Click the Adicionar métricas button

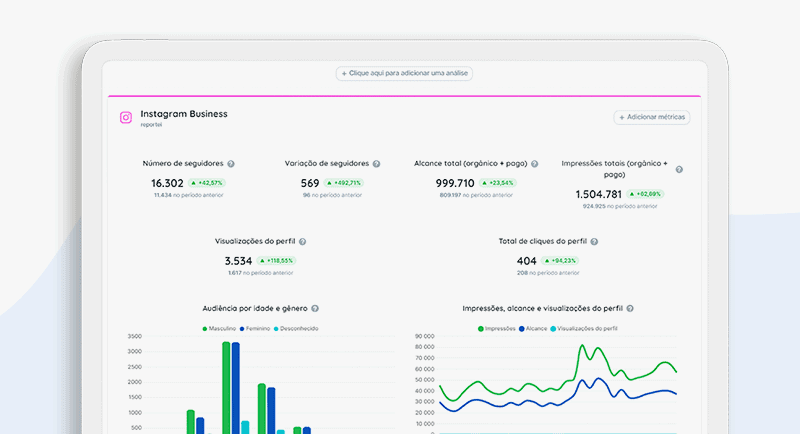pyautogui.click(x=652, y=117)
